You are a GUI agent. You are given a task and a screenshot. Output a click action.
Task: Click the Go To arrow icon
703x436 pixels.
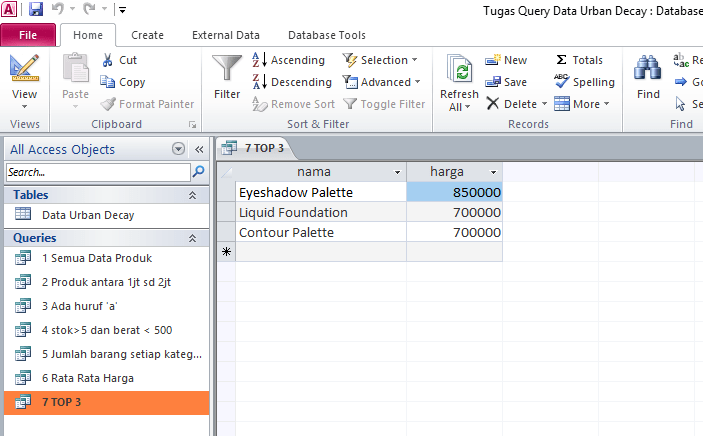[x=681, y=82]
